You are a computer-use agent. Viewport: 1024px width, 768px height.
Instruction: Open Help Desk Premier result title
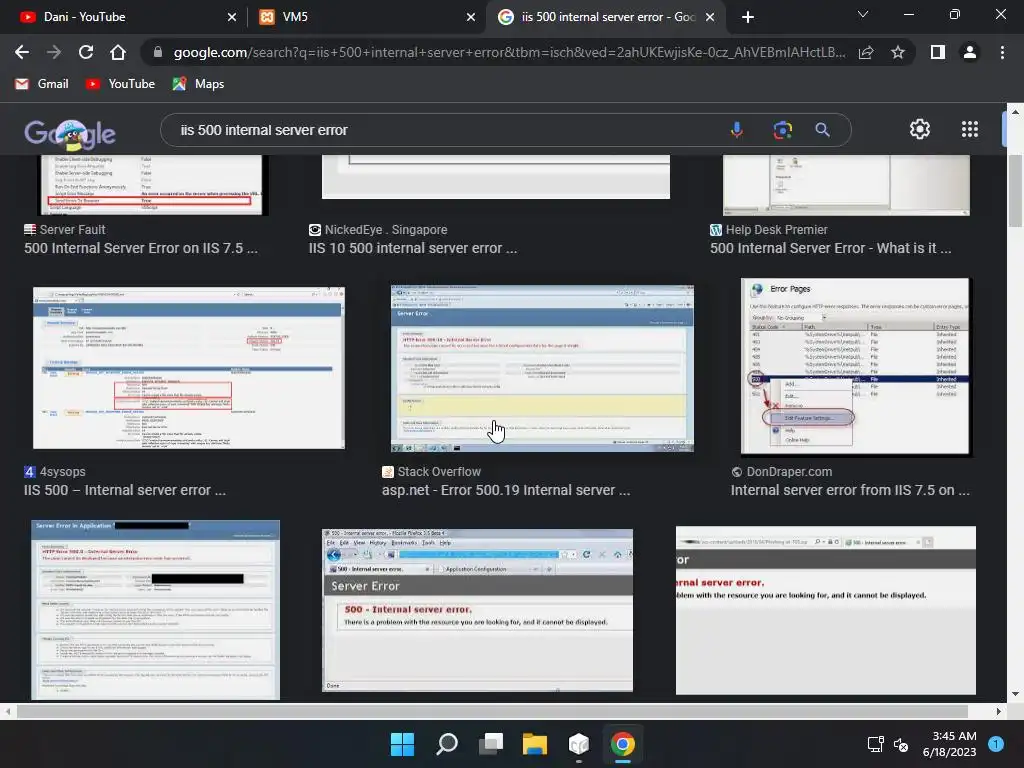pos(831,248)
